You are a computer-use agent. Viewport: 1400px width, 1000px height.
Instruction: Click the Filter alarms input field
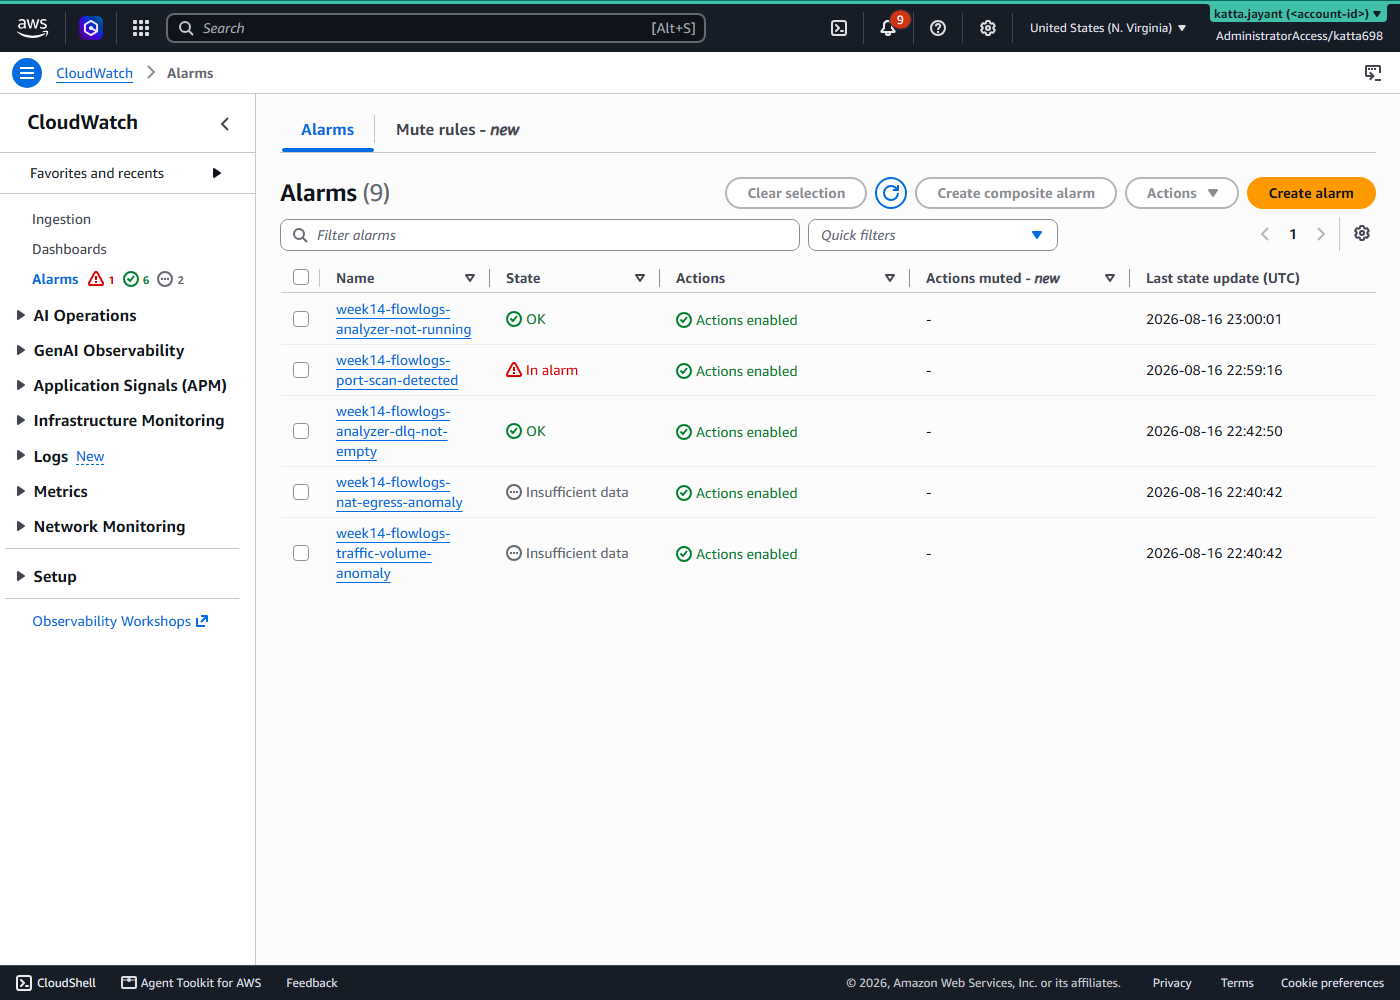(x=540, y=235)
